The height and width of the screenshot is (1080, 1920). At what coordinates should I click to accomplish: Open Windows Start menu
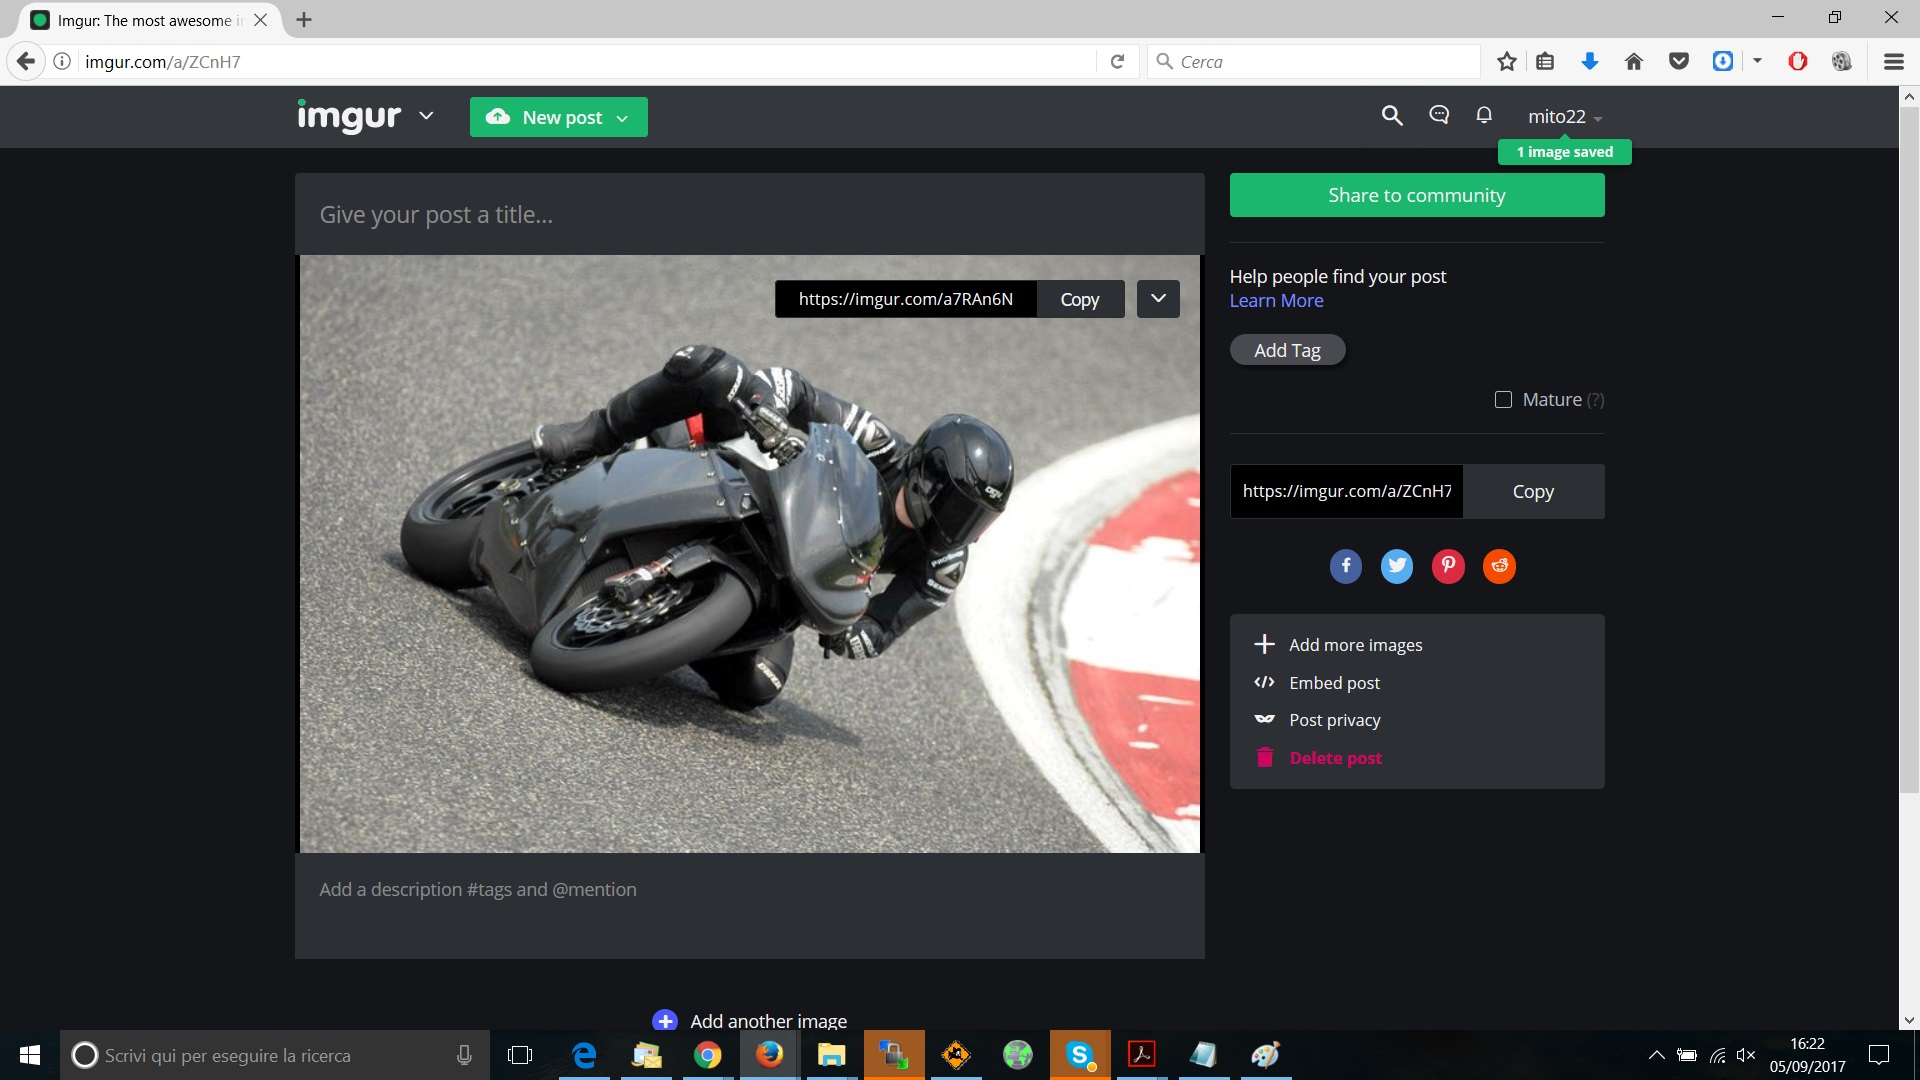(x=30, y=1055)
